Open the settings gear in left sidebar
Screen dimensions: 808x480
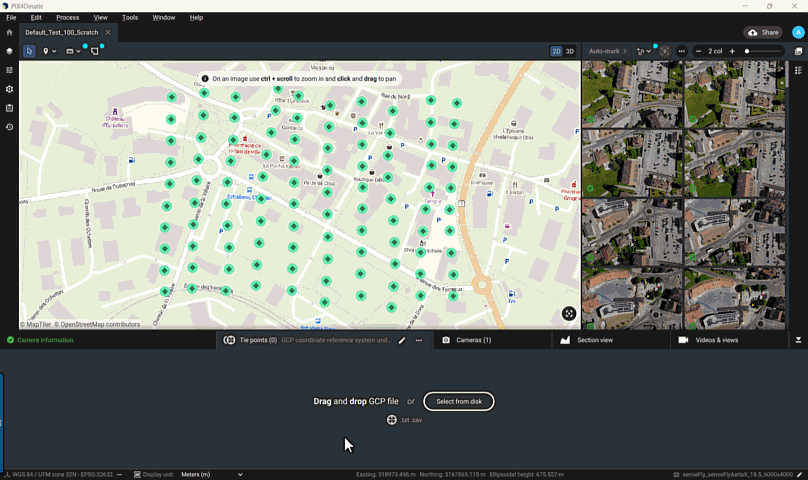coord(9,89)
